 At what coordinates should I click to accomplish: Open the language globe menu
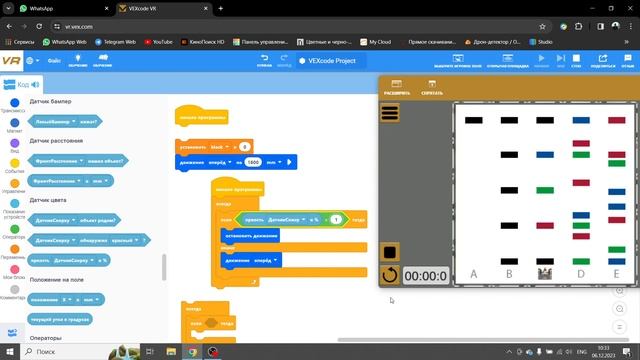(x=32, y=61)
